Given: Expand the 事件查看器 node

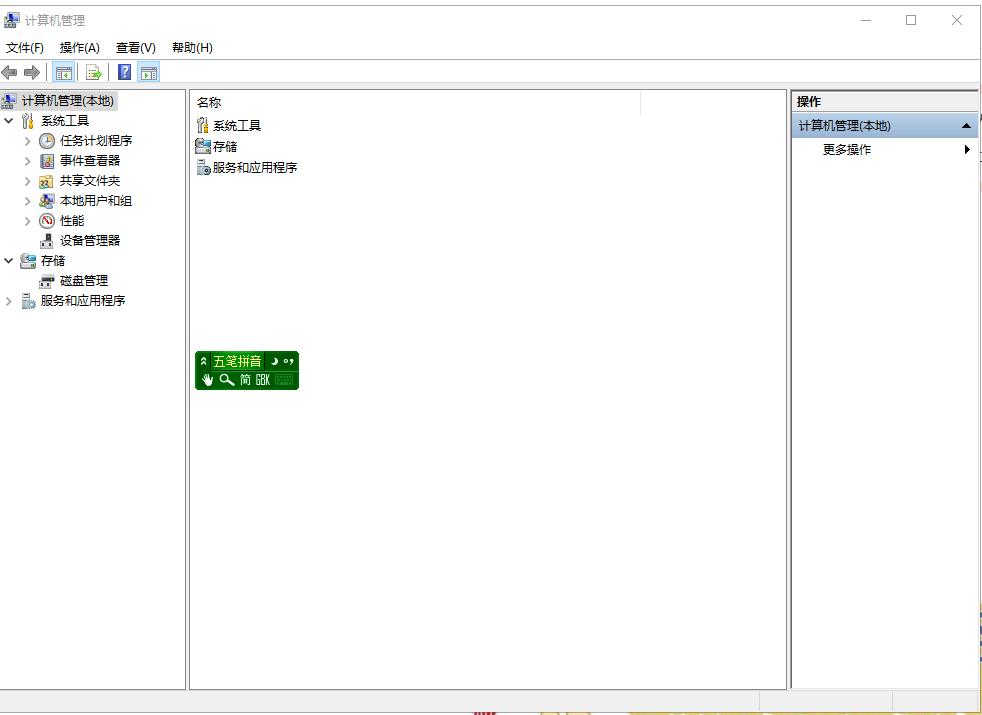Looking at the screenshot, I should point(28,161).
